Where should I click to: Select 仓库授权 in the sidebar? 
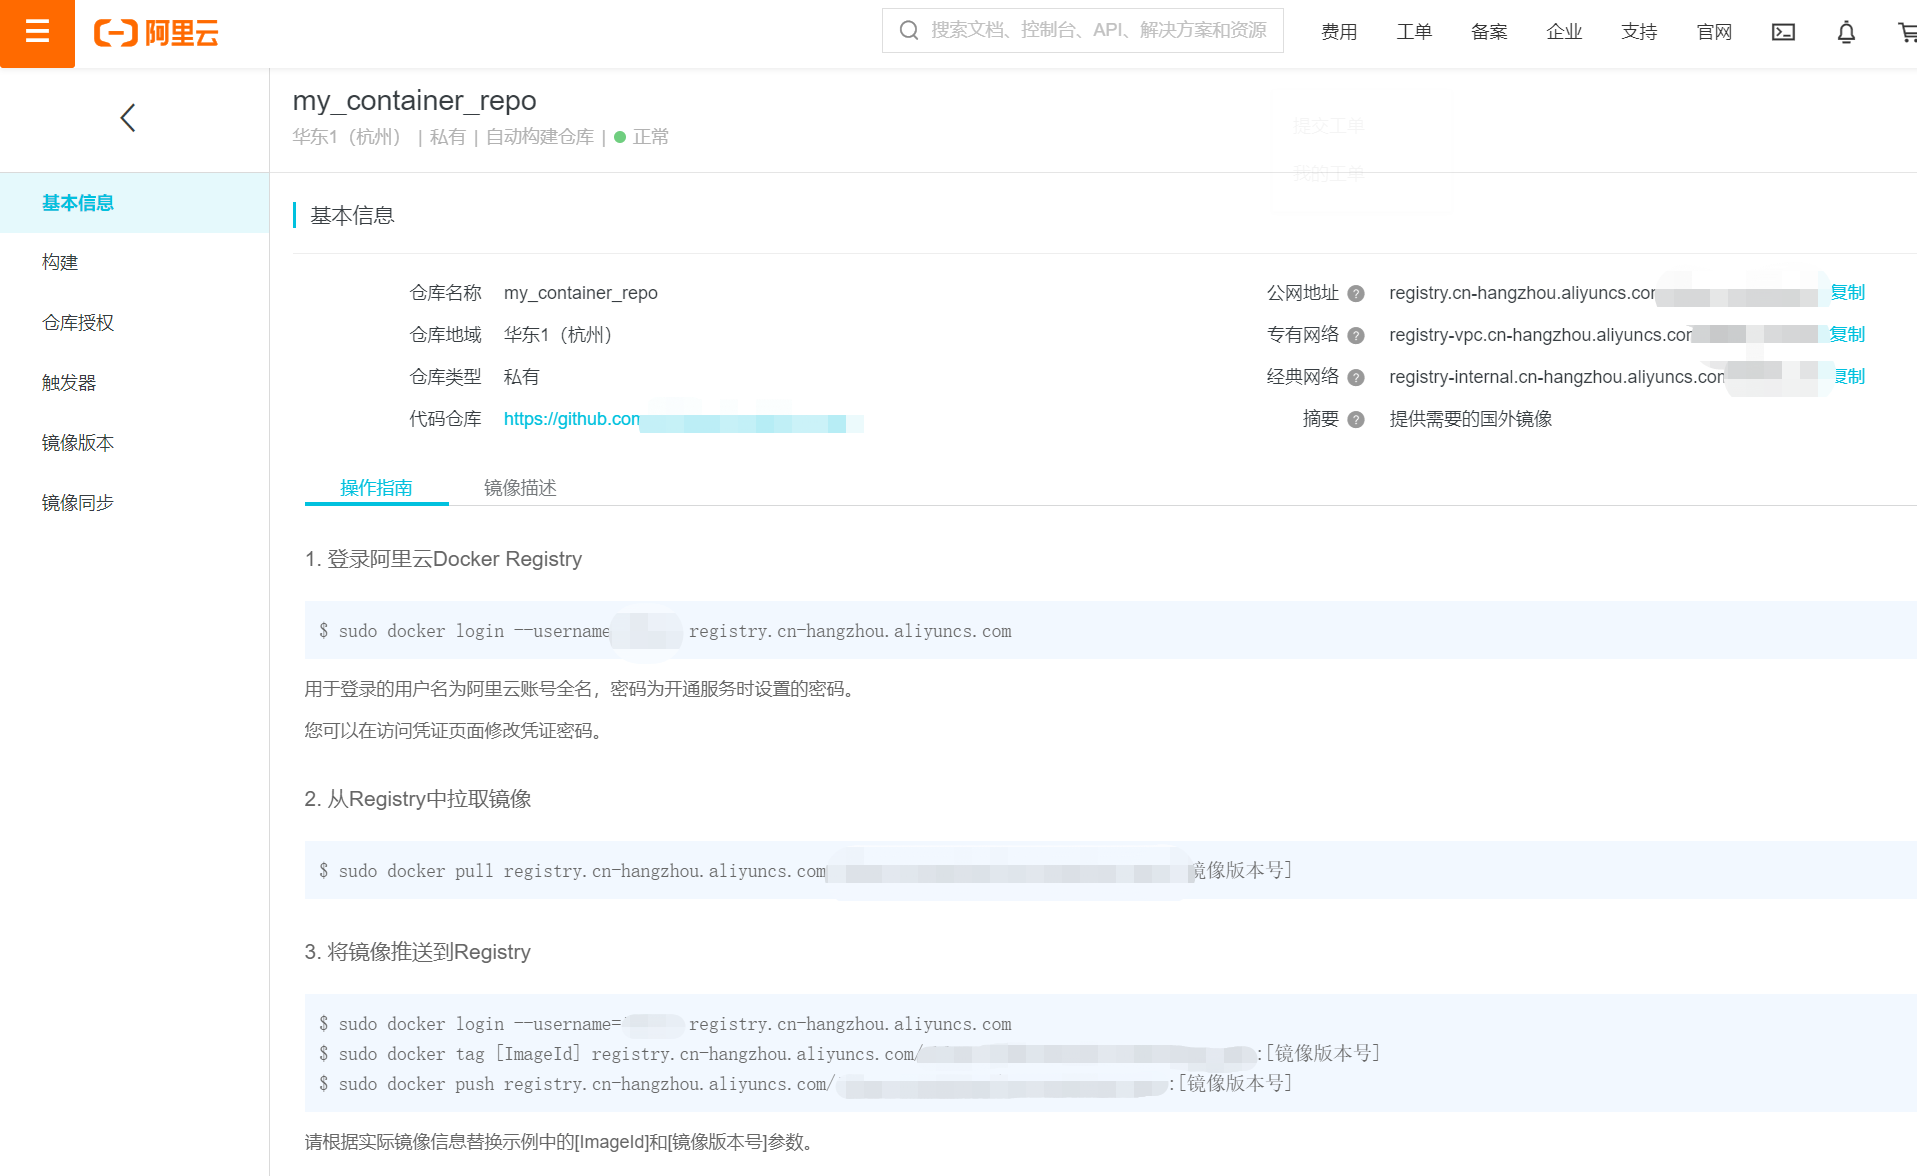134,322
